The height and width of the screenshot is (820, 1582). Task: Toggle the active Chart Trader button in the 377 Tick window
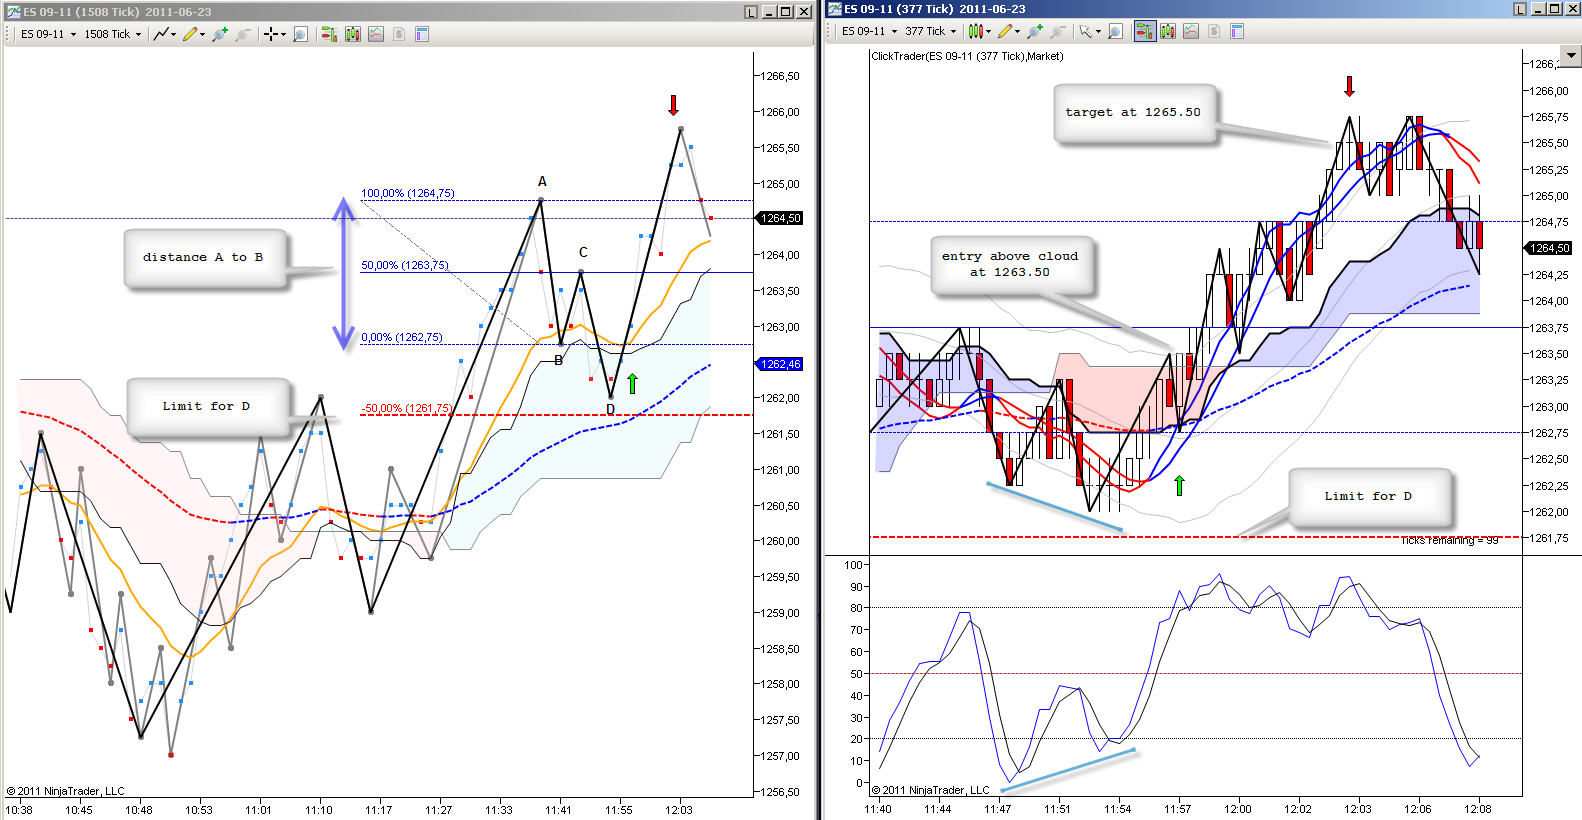coord(1144,31)
